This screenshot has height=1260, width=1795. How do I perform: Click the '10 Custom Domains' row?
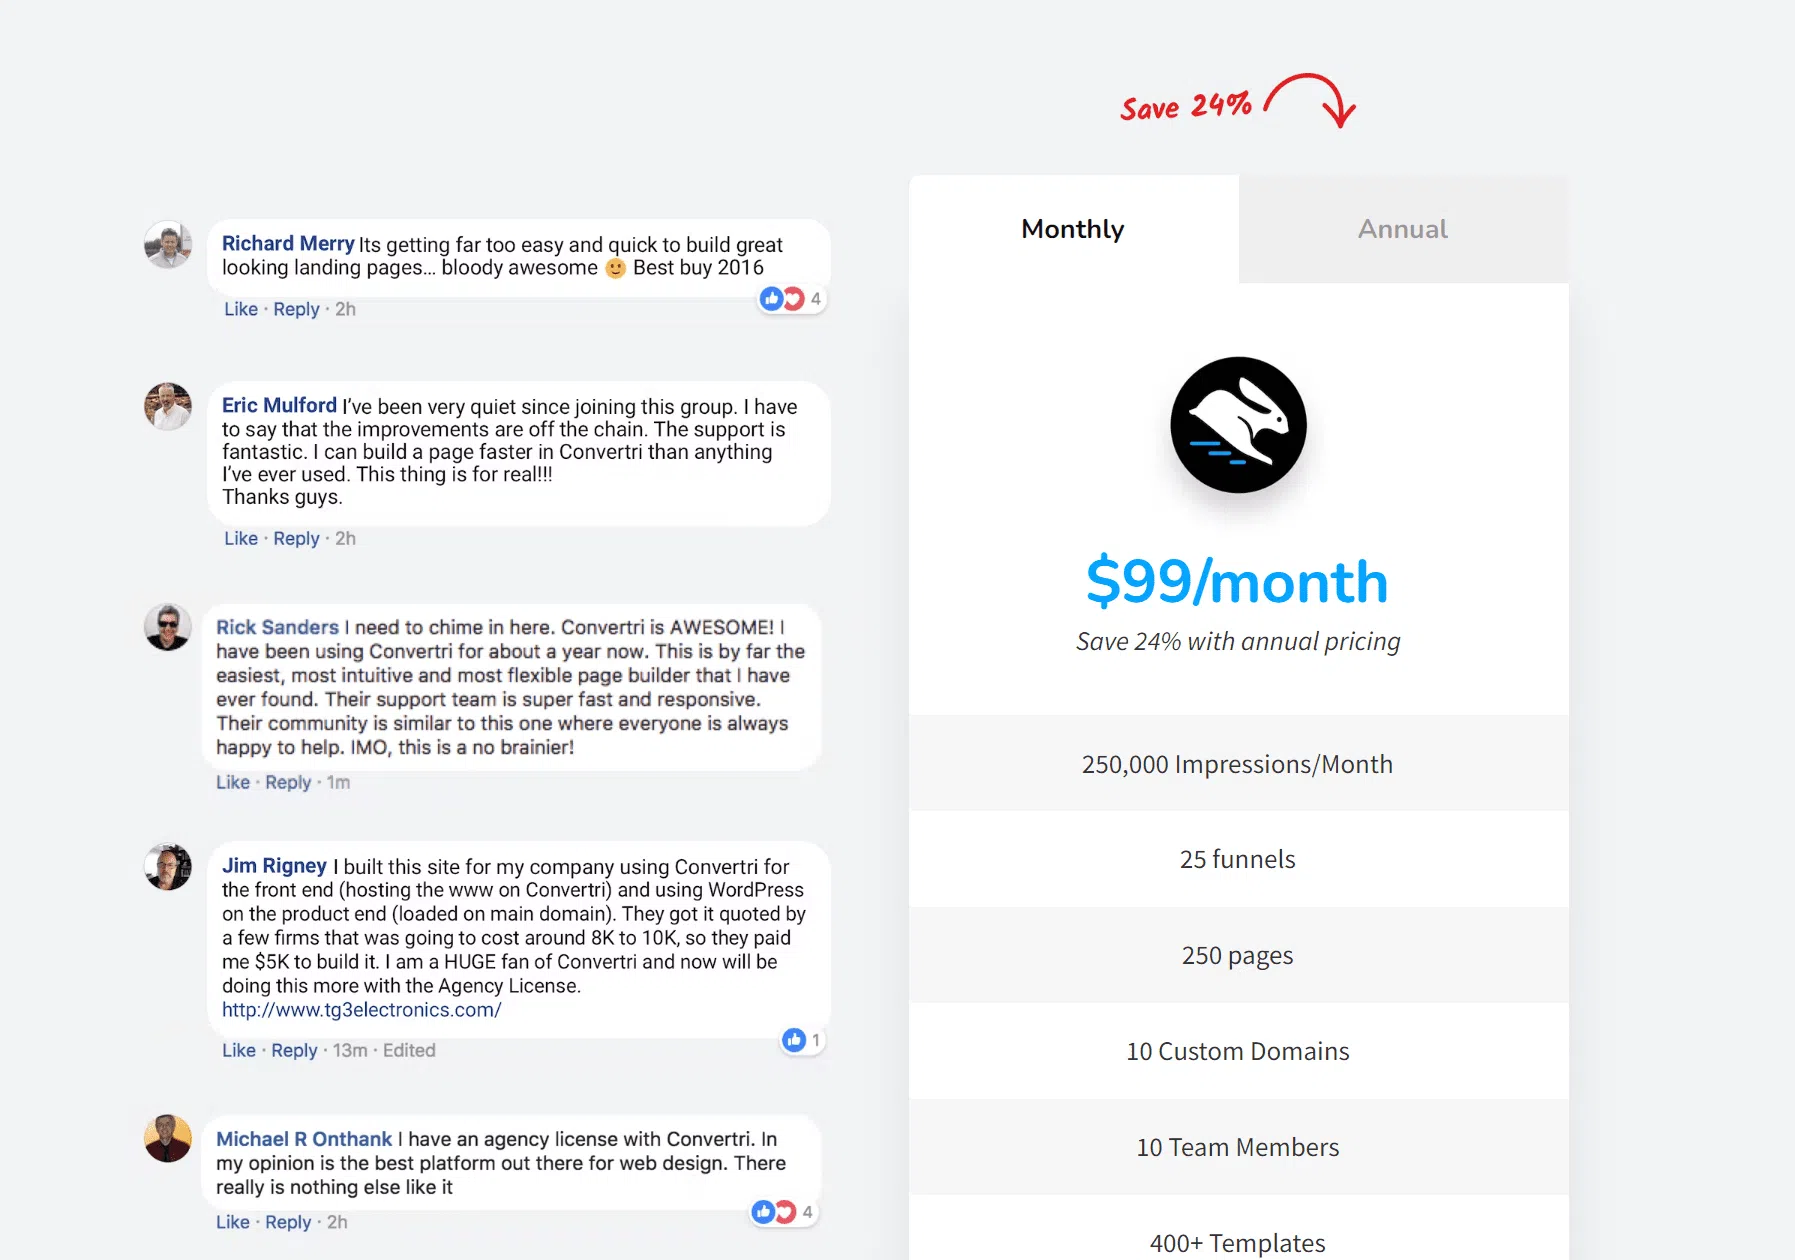point(1238,1051)
